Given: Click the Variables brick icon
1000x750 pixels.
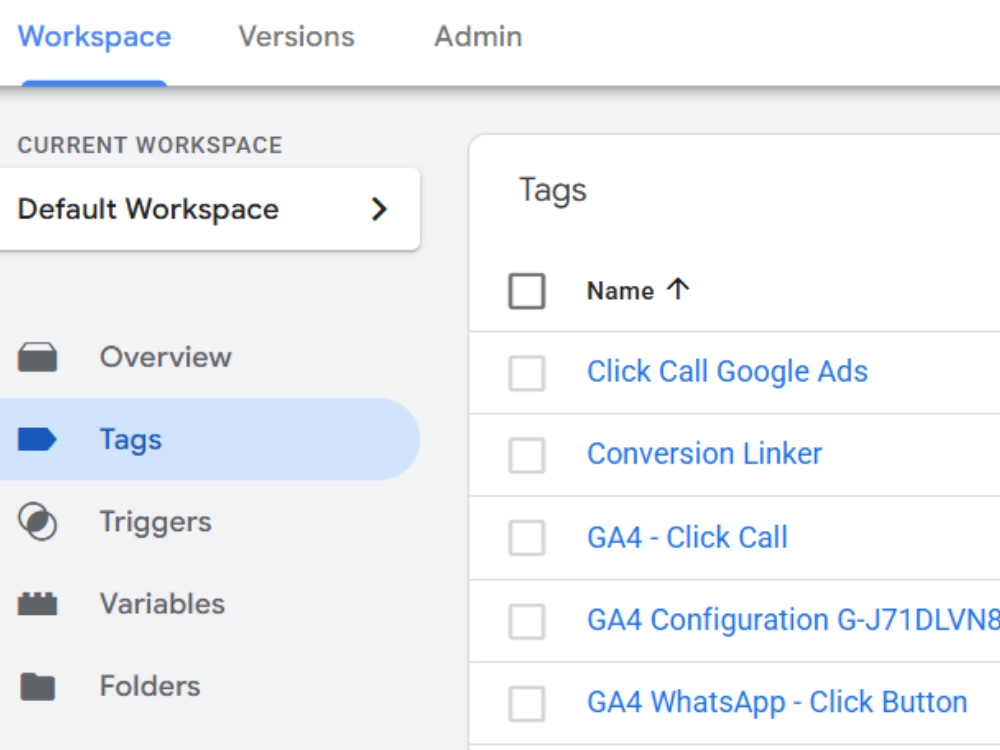Looking at the screenshot, I should tap(38, 603).
